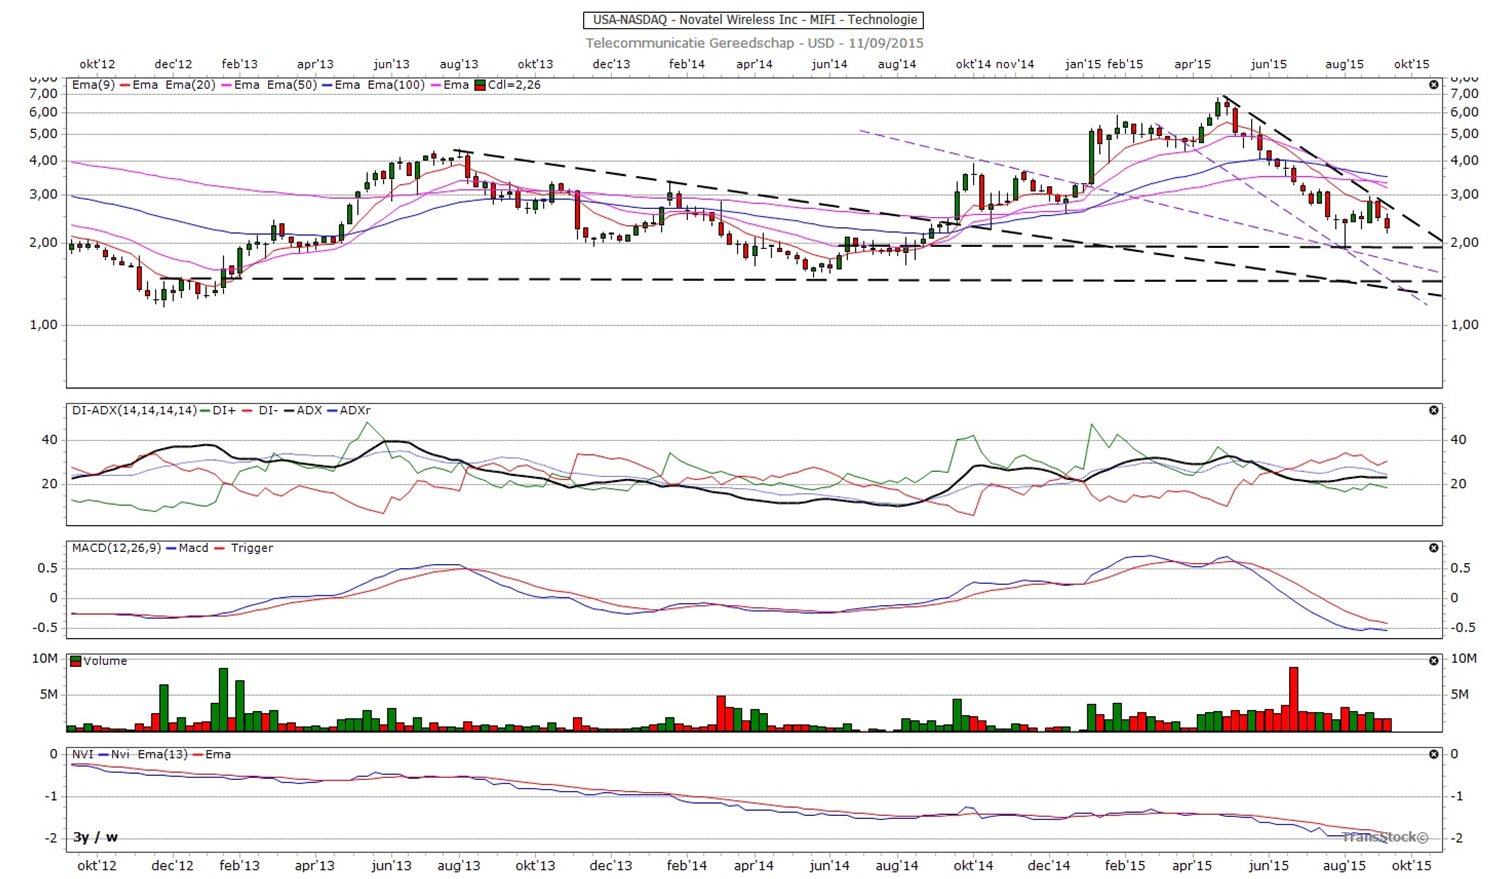Click the 10M label on the left volume axis
1506x879 pixels.
(45, 658)
